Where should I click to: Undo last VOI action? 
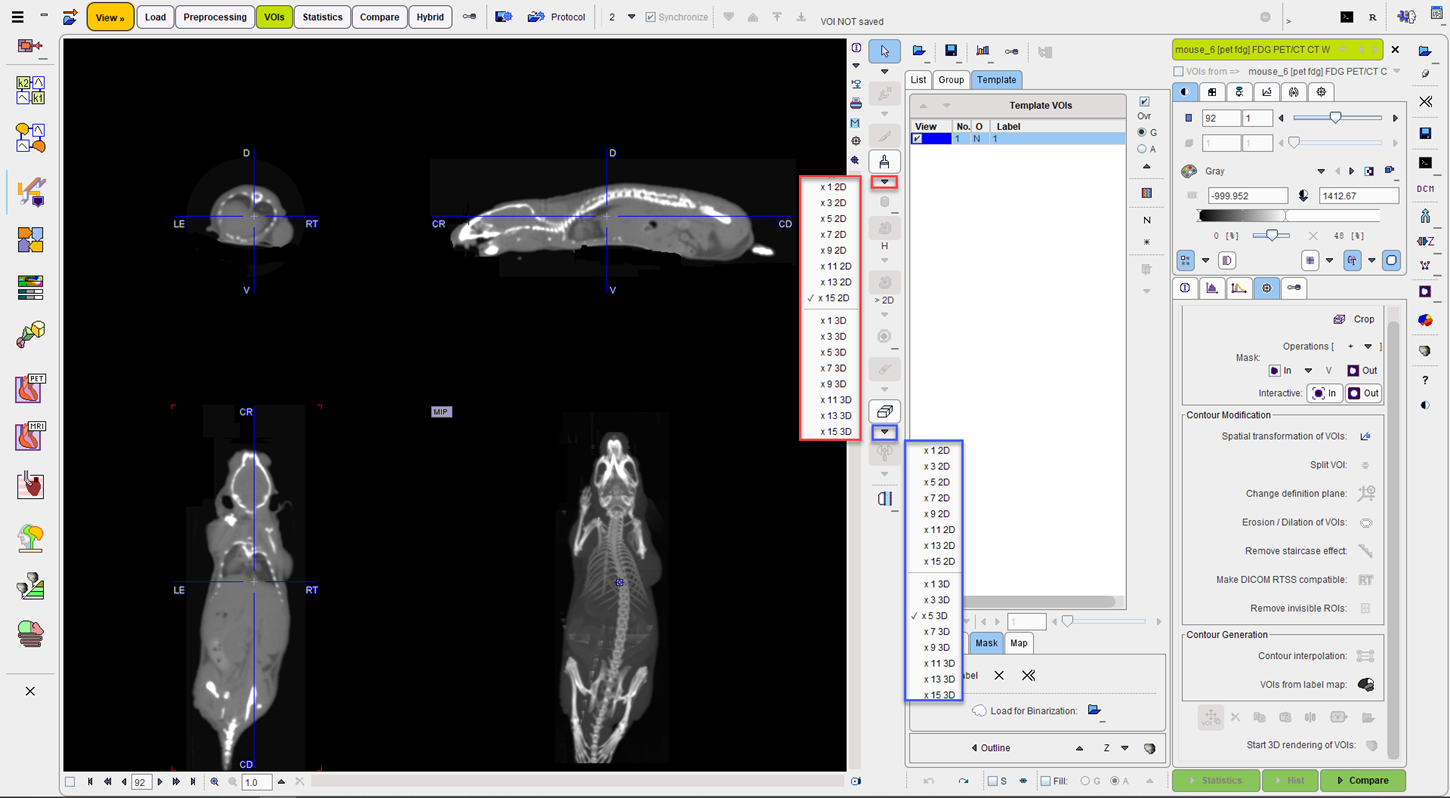929,781
